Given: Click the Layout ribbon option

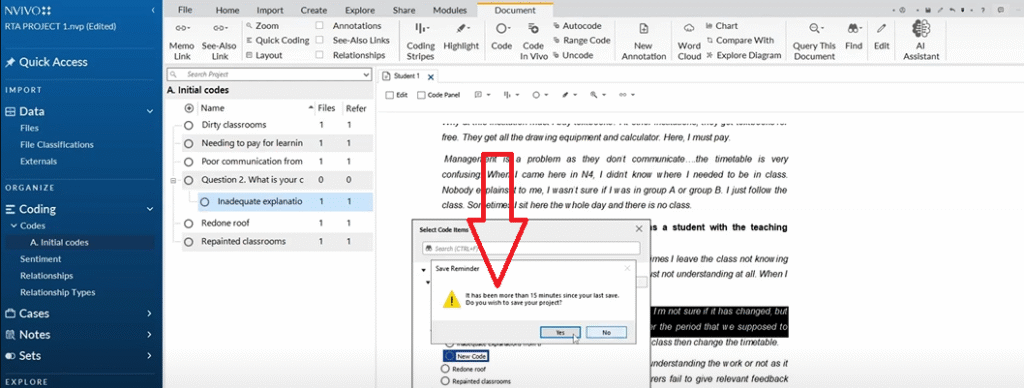Looking at the screenshot, I should (264, 56).
